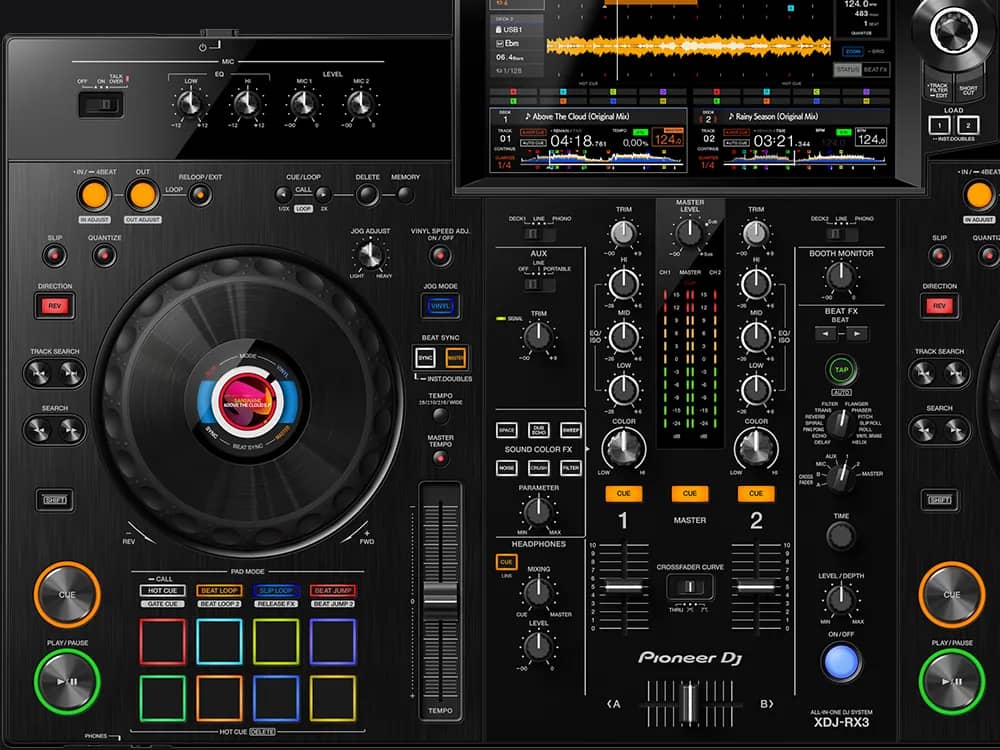Tap the cyan top-row performance pad
The image size is (1000, 750).
[x=219, y=642]
